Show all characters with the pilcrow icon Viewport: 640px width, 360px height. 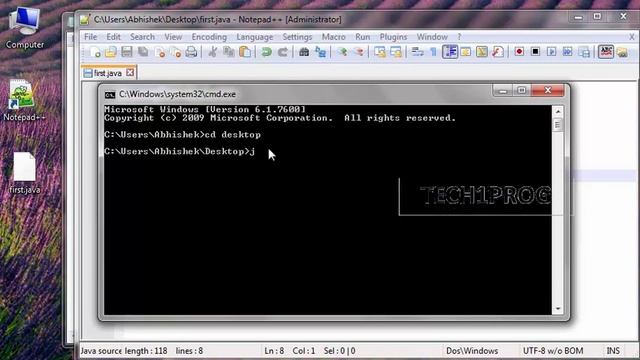click(433, 52)
